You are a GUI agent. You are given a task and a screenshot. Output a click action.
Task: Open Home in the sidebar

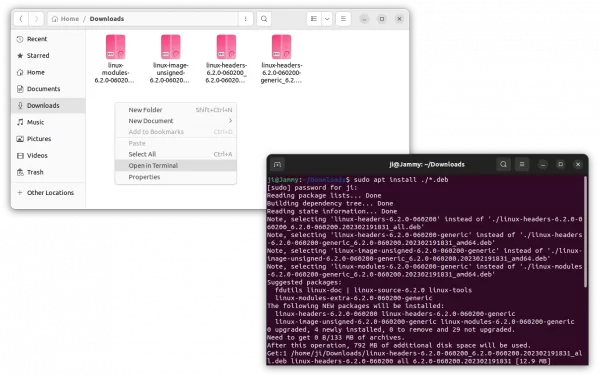click(x=48, y=72)
